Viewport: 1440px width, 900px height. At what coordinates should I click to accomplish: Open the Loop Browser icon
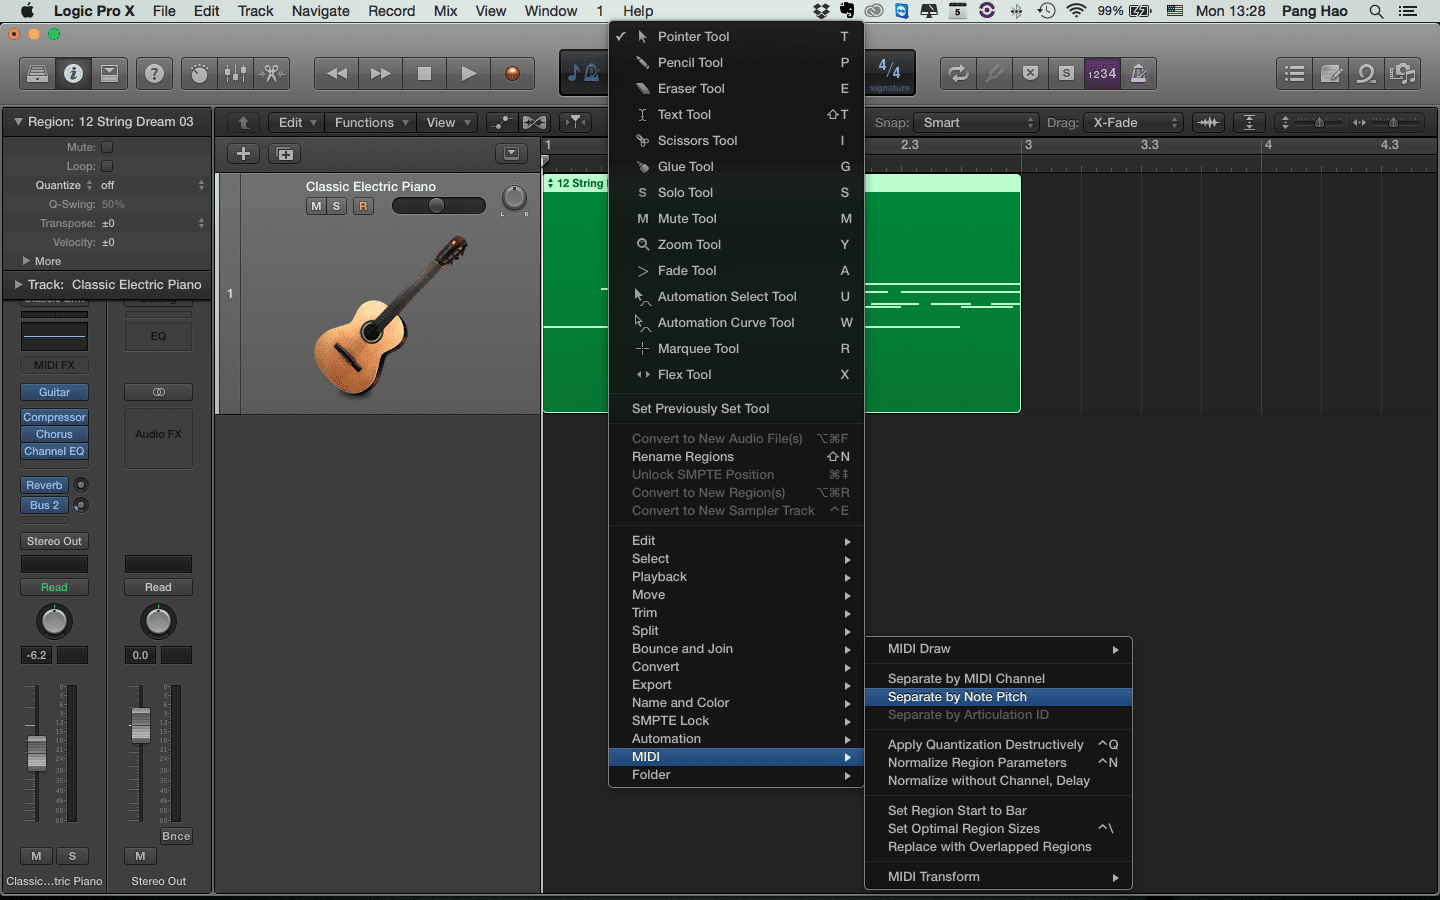[1366, 73]
